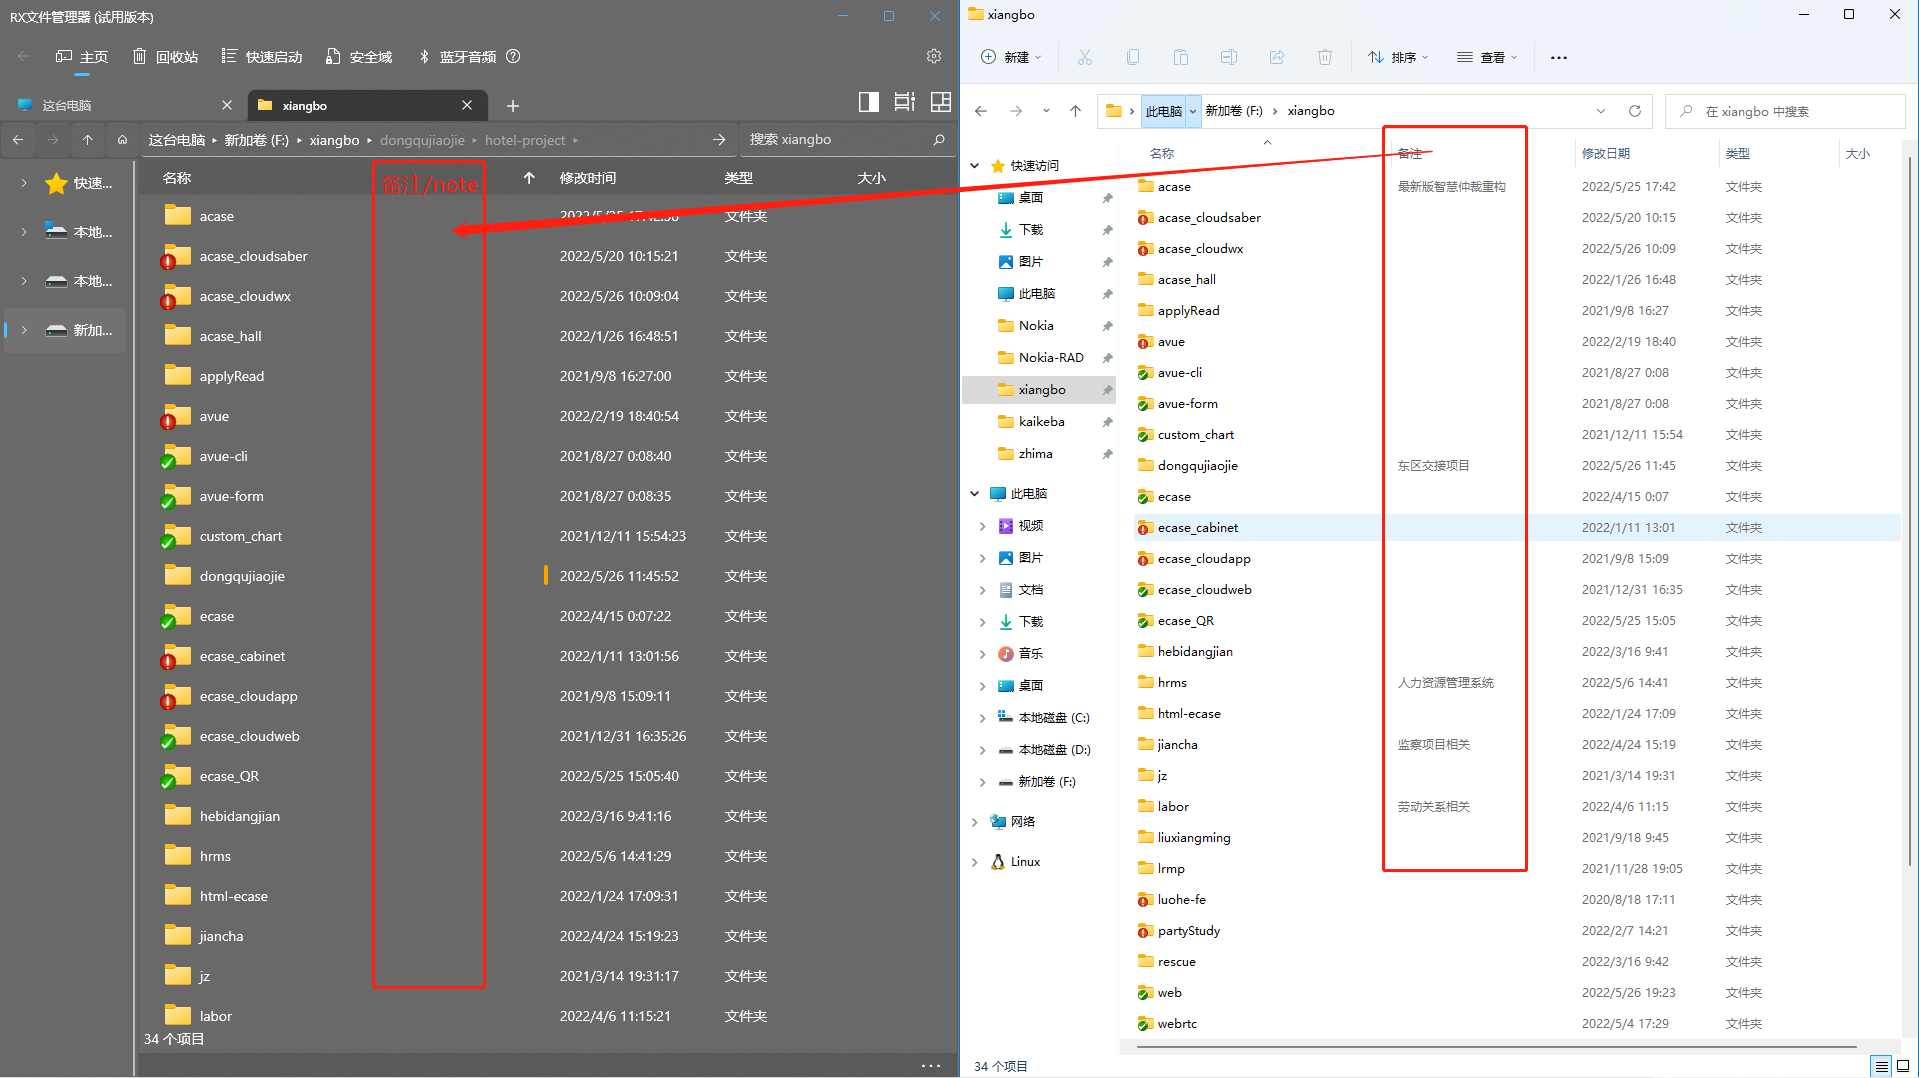Open the 排序 sort dropdown in Explorer

(1398, 57)
